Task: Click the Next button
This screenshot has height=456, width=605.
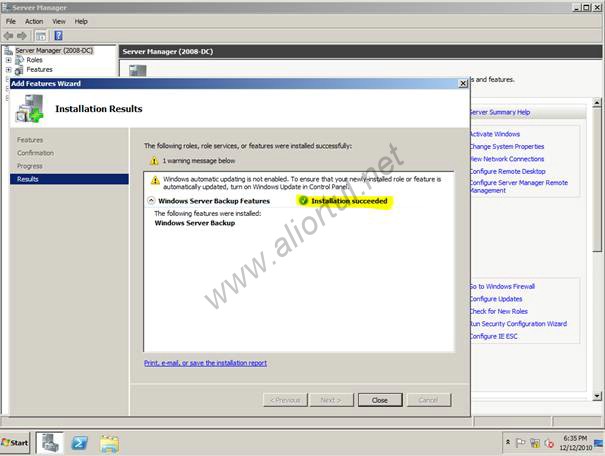Action: (x=331, y=400)
